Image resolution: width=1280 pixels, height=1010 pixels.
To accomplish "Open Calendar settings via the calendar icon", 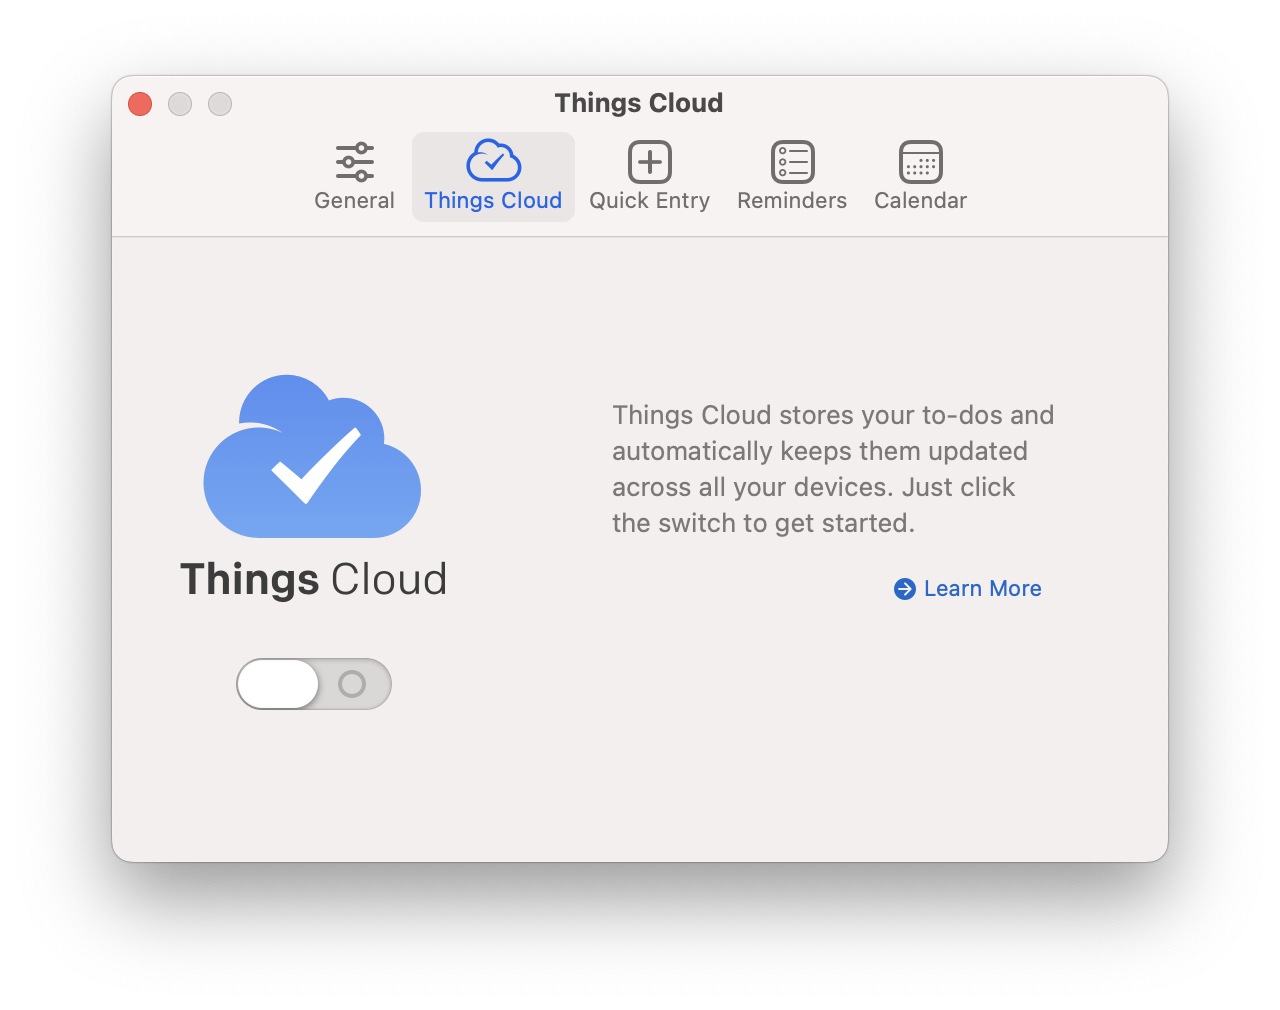I will pyautogui.click(x=919, y=161).
